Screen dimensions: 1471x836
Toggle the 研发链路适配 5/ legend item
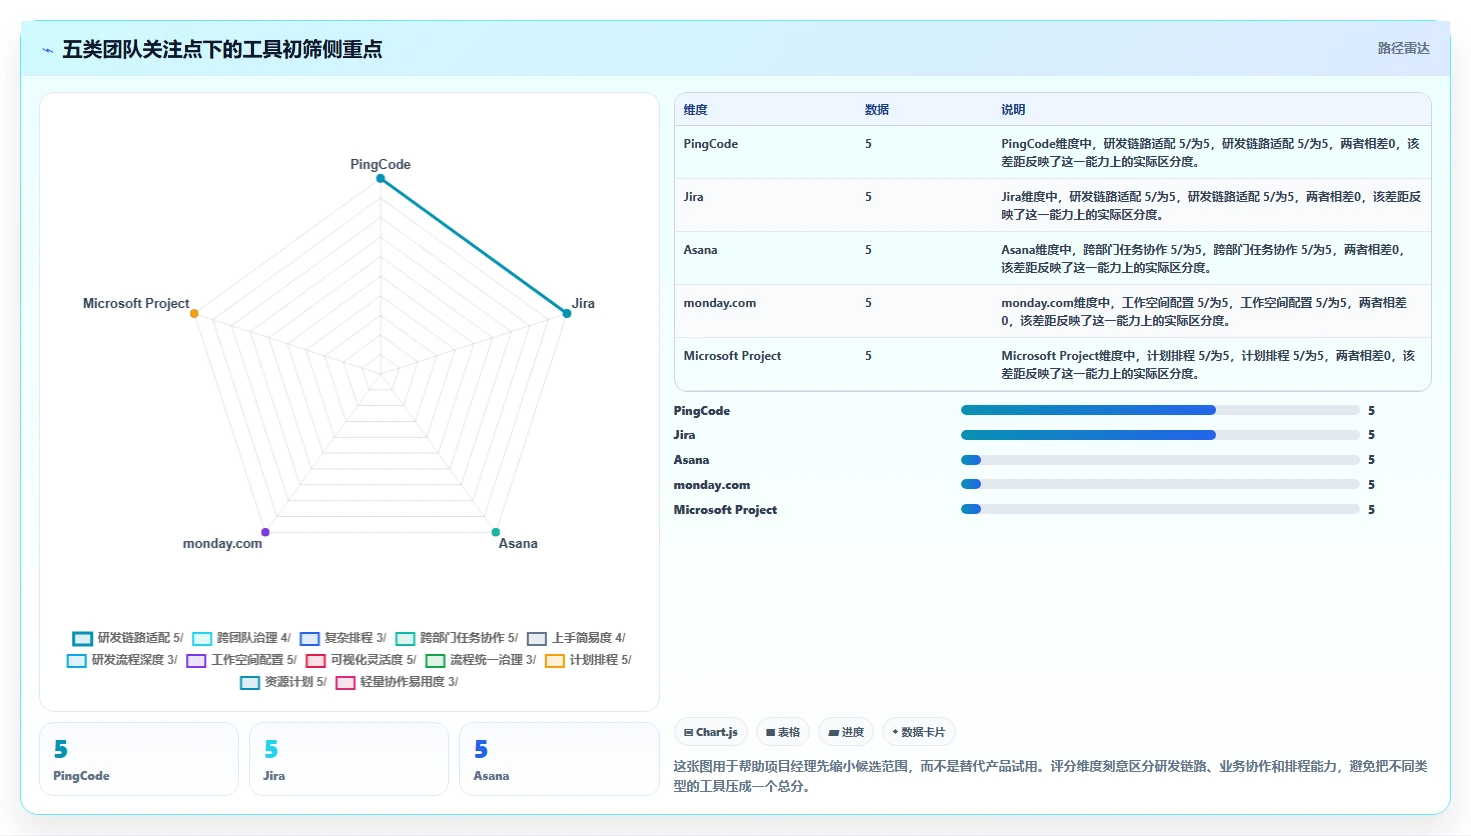point(128,638)
